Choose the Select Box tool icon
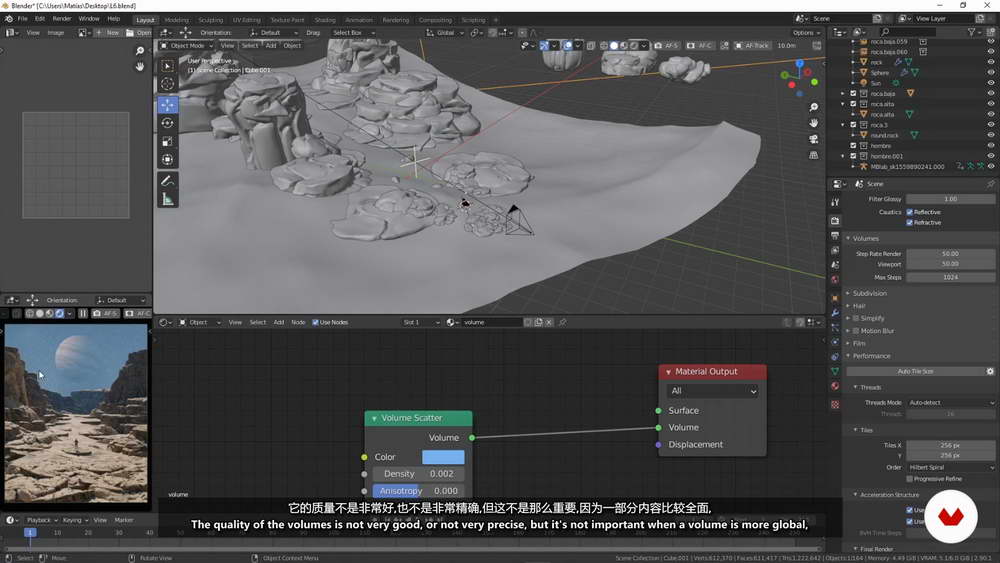The height and width of the screenshot is (563, 1000). [x=167, y=66]
